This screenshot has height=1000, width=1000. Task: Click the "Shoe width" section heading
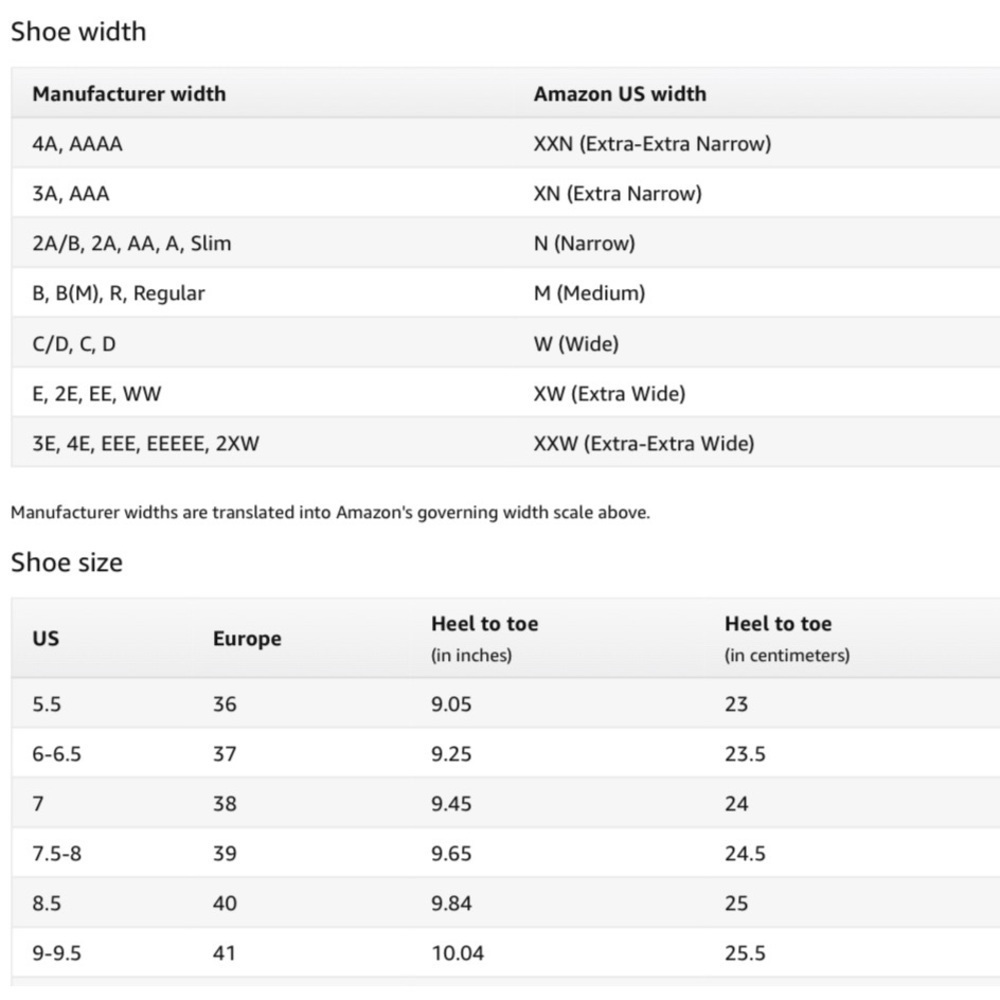[x=78, y=32]
